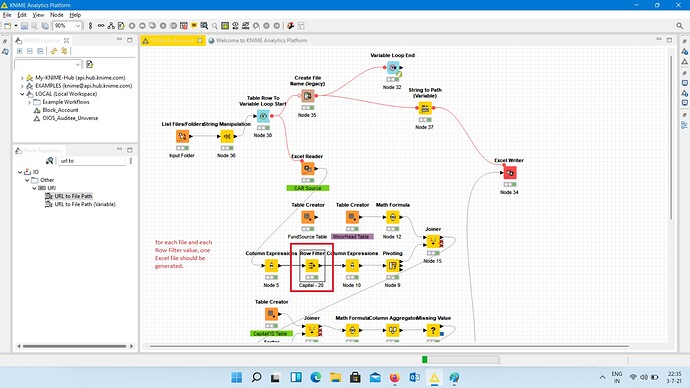Open File Explorer from the taskbar
Image resolution: width=690 pixels, height=388 pixels.
[336, 377]
